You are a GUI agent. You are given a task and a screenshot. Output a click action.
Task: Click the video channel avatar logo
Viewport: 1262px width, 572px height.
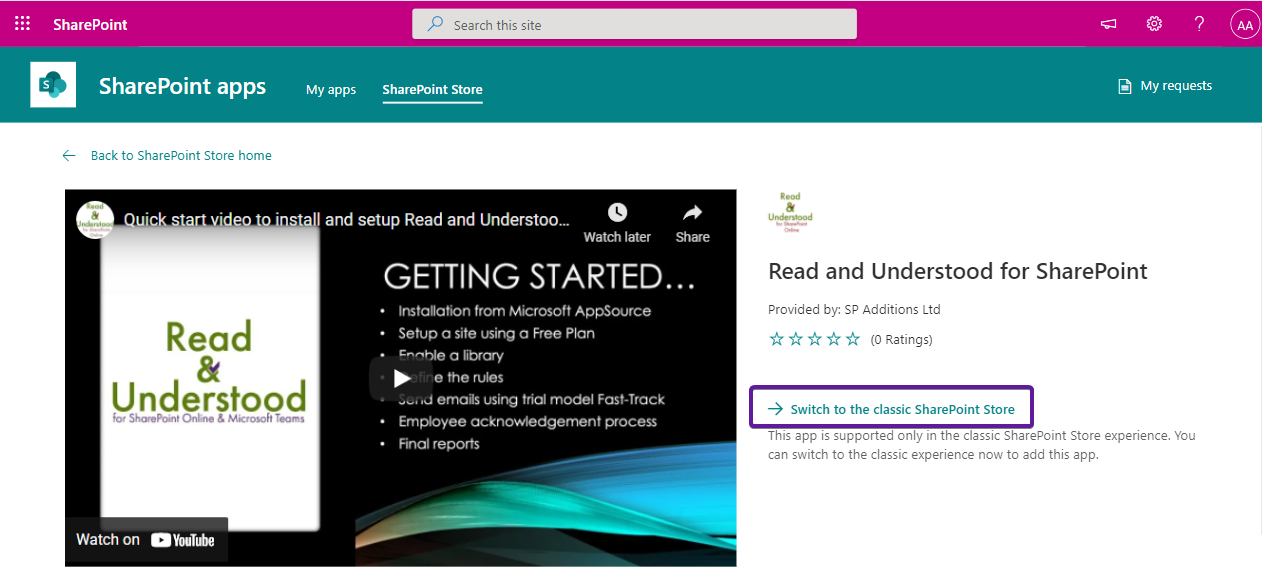tap(95, 220)
